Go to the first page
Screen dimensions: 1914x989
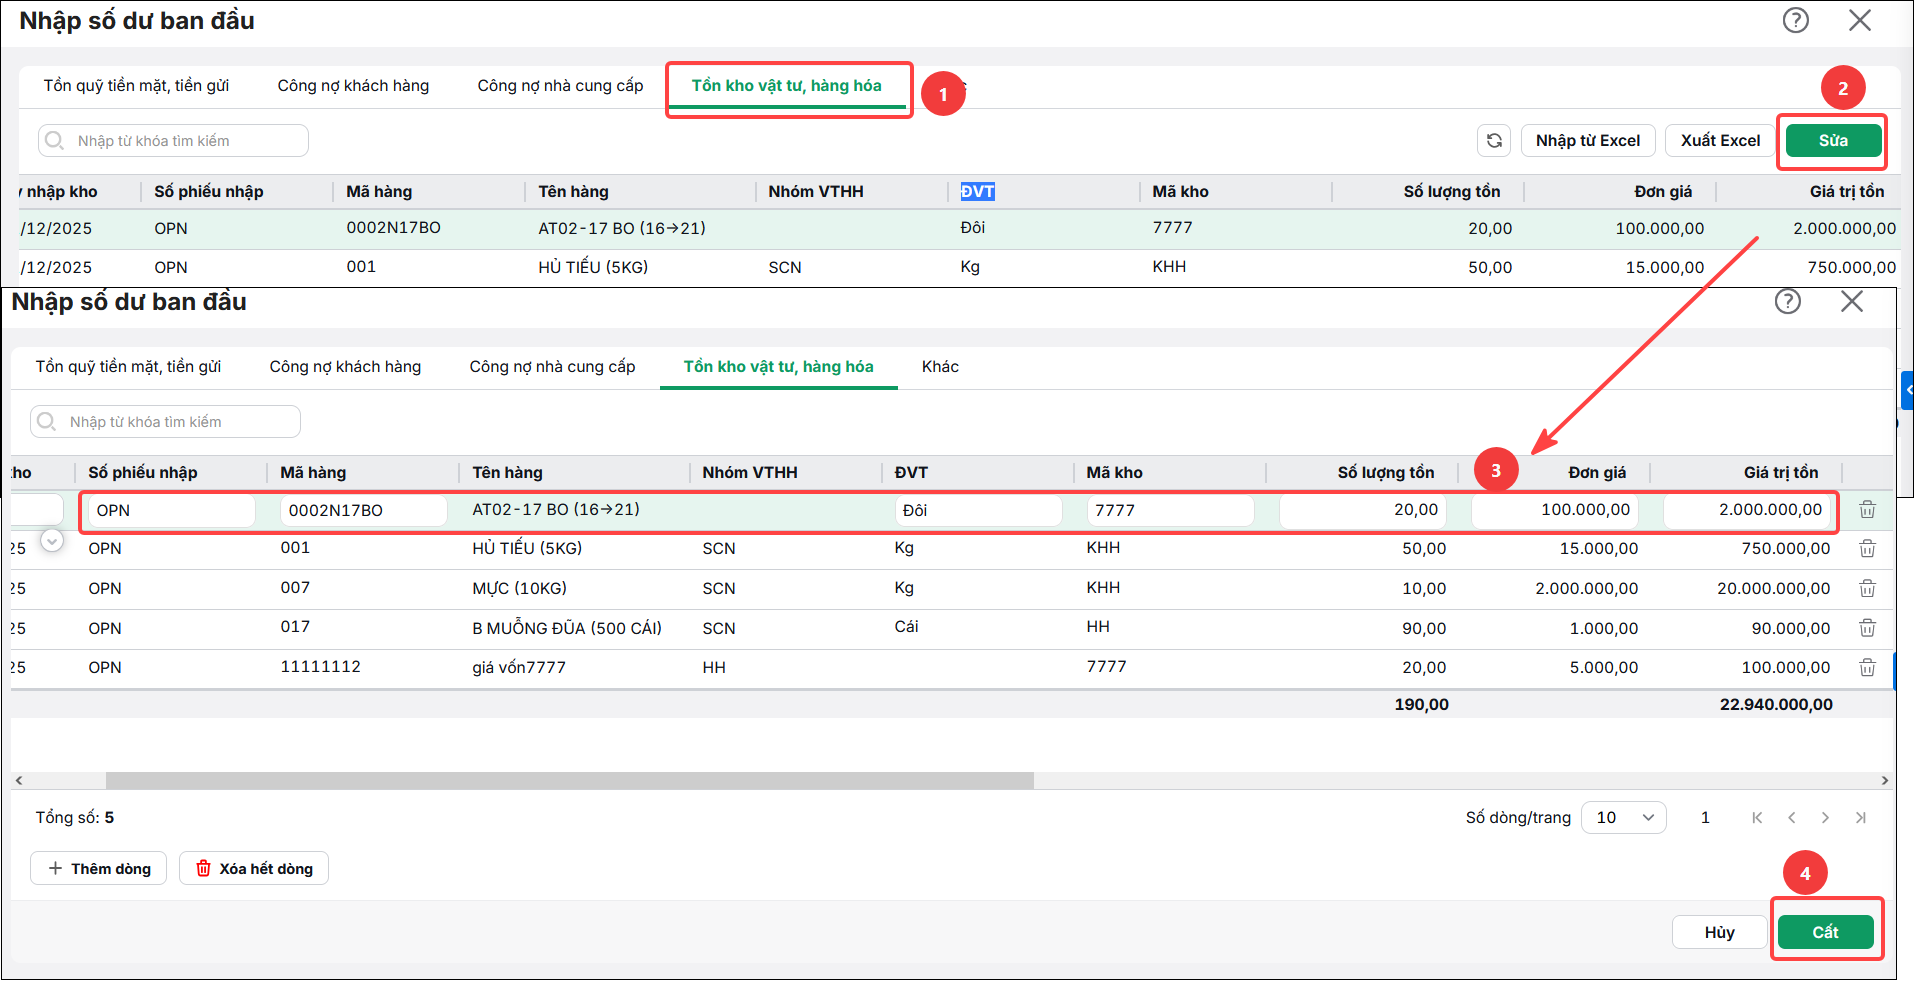1757,818
